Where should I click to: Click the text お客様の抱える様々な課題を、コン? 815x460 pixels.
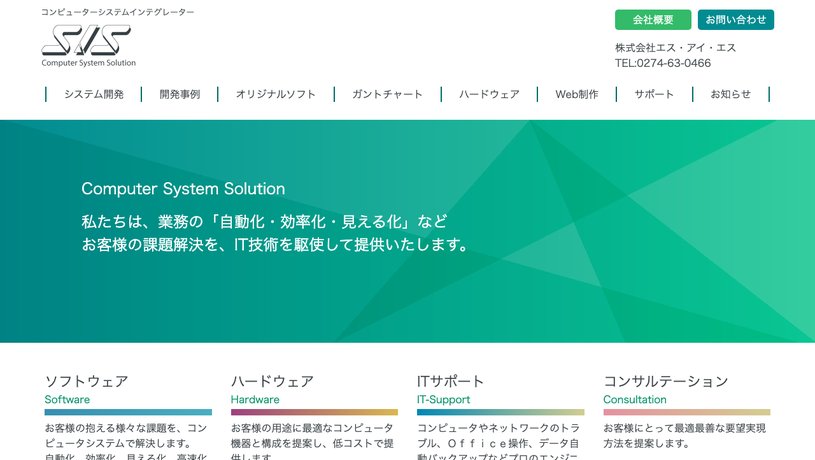[126, 428]
